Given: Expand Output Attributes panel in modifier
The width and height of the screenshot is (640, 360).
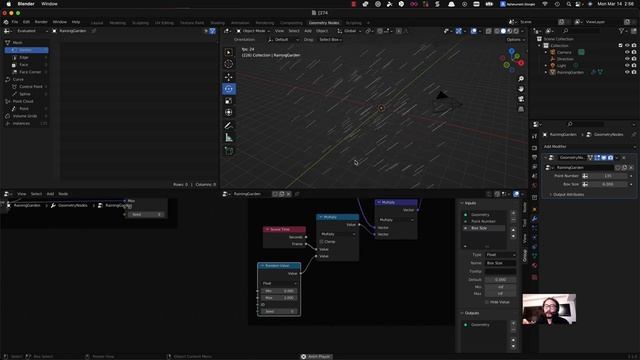Looking at the screenshot, I should pos(569,195).
